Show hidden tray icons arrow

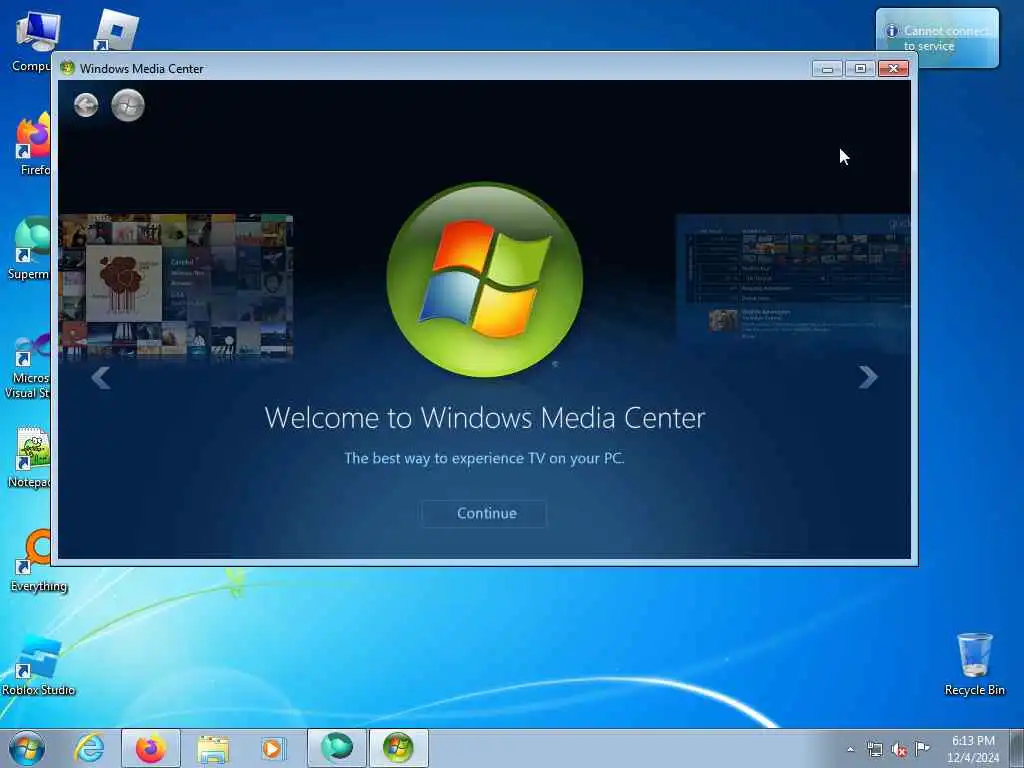[x=850, y=749]
